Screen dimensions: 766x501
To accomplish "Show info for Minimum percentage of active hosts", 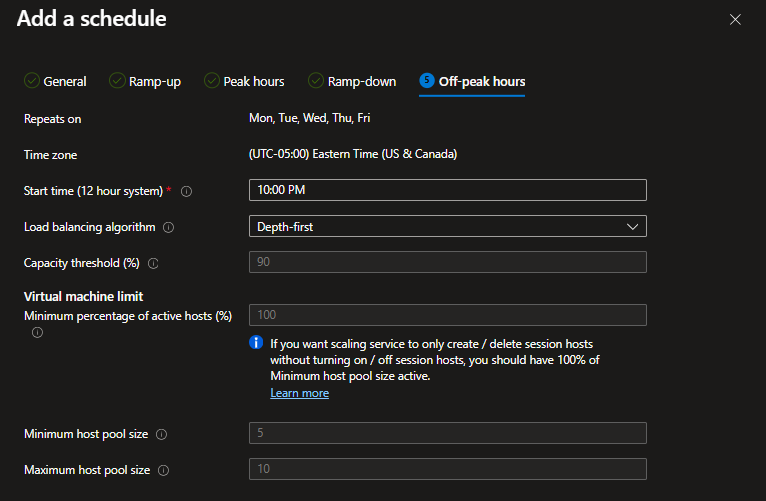I will 37,333.
